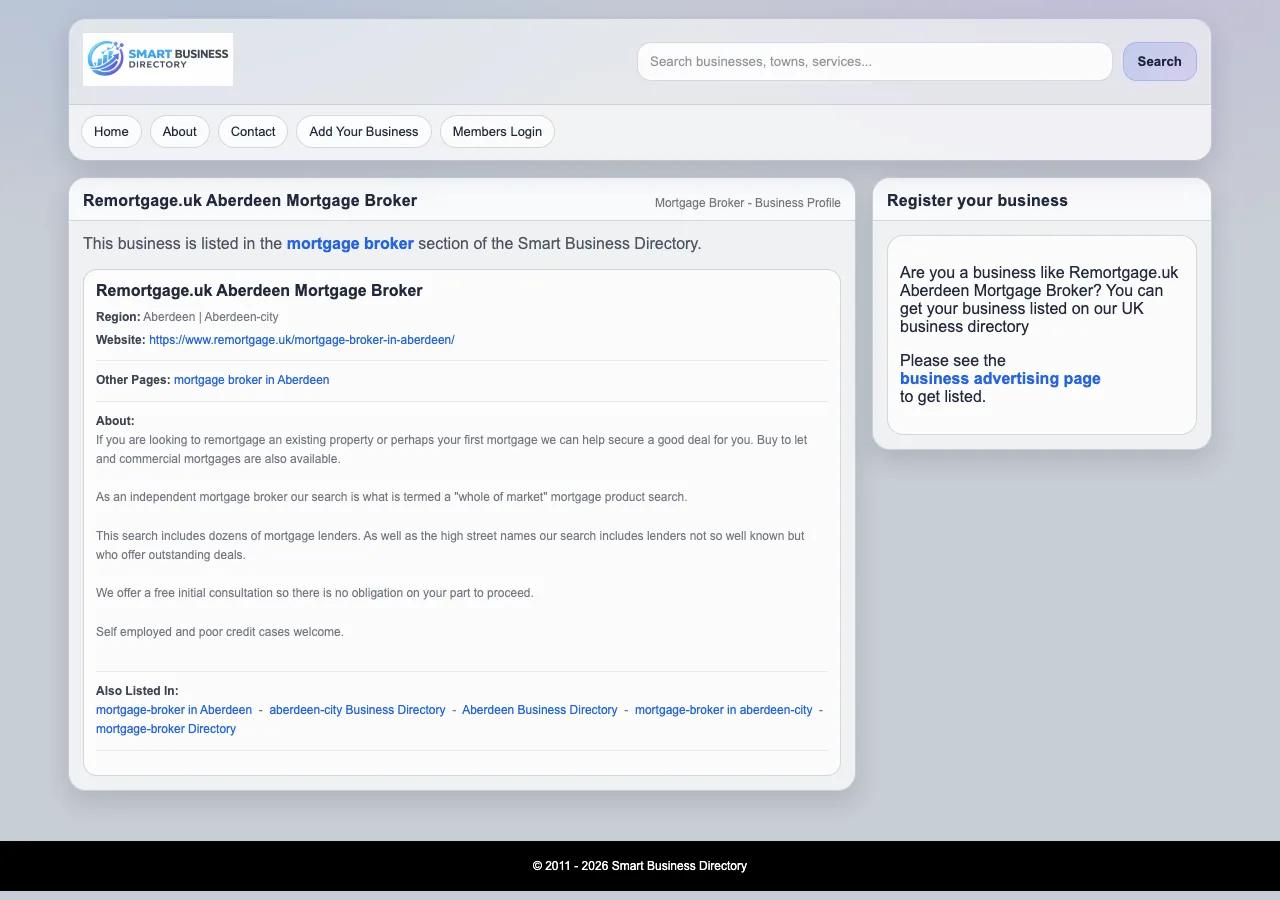
Task: Open Members Login
Action: (497, 131)
